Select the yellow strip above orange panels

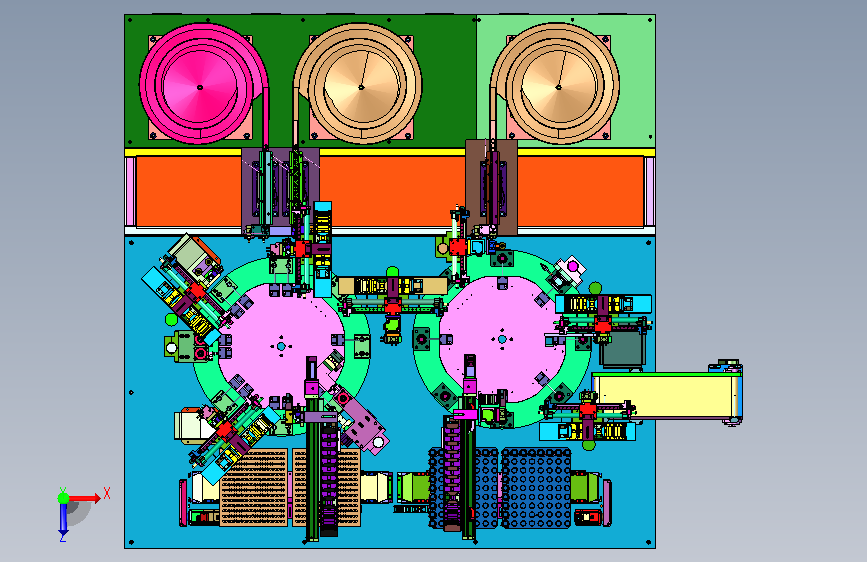[390, 152]
